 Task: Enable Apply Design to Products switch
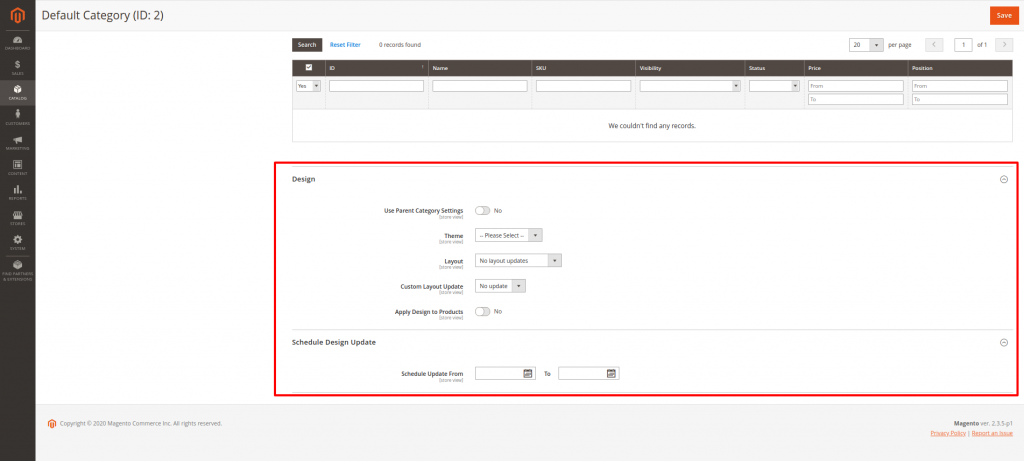coord(483,311)
